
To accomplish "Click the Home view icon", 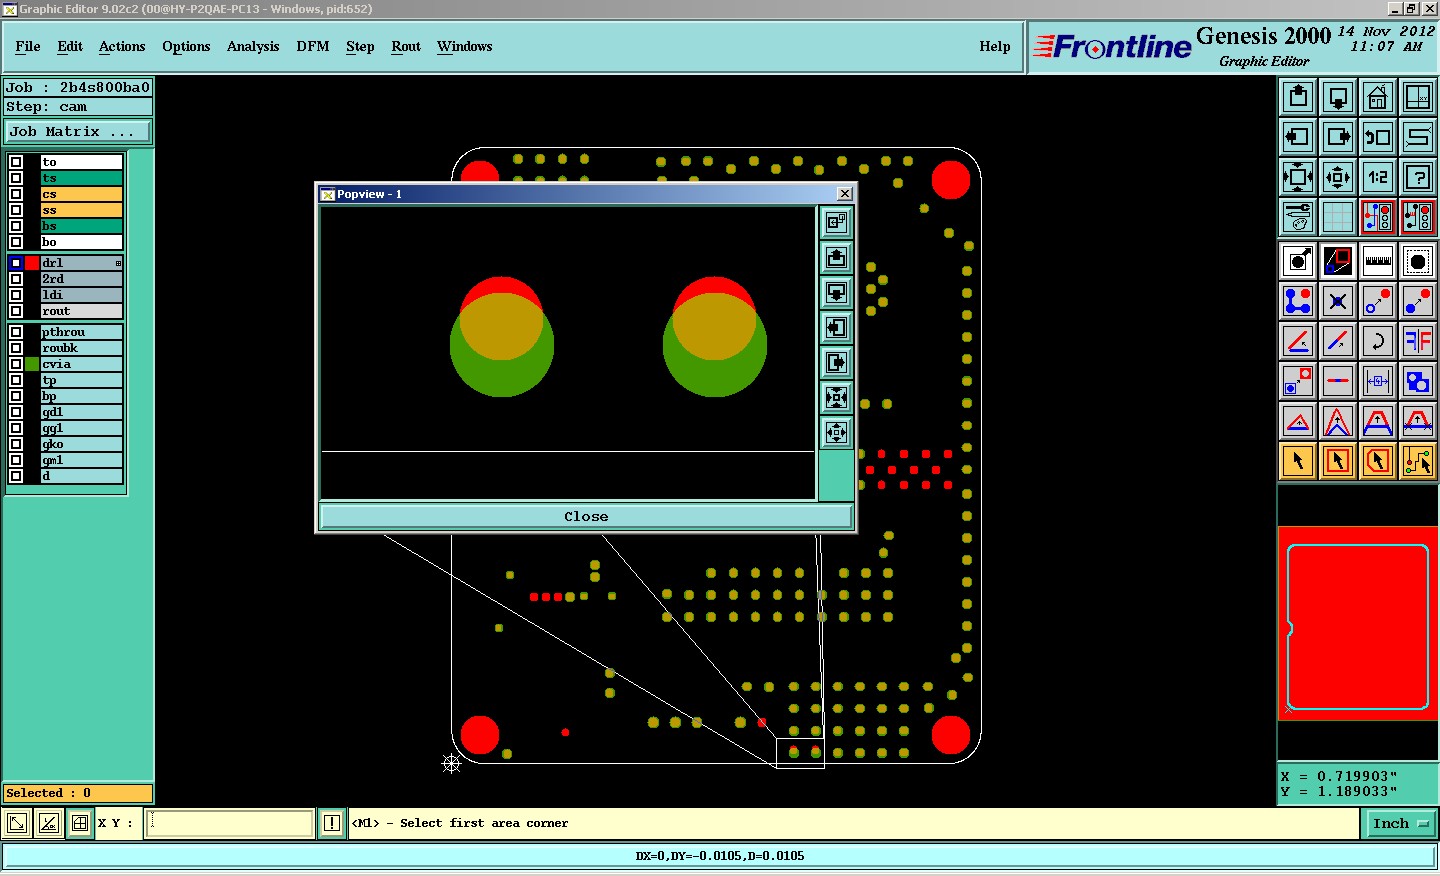I will [1378, 97].
